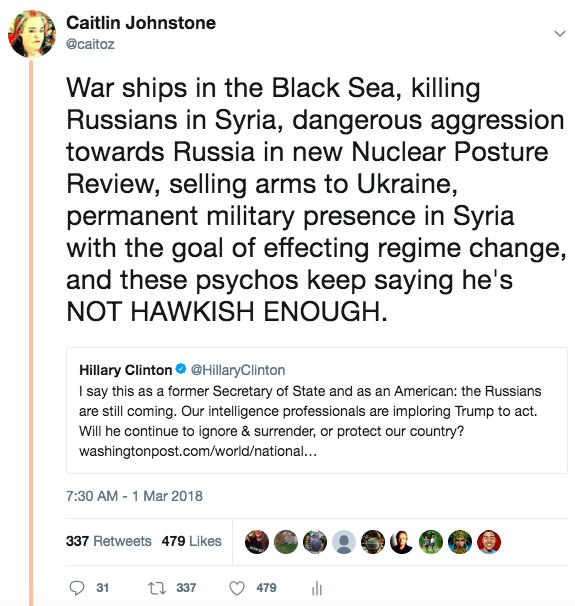This screenshot has width=575, height=606.
Task: Click the @HillaryClinton handle in quote
Action: 238,370
